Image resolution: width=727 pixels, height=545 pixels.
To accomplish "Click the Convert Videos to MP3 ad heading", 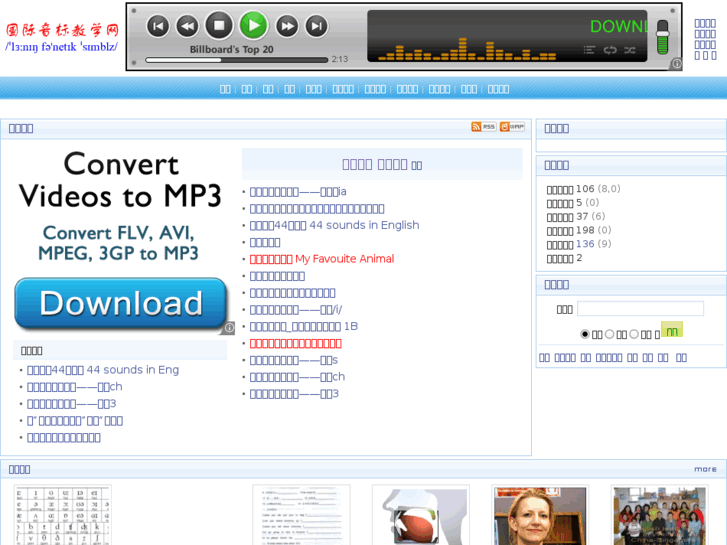I will 121,180.
